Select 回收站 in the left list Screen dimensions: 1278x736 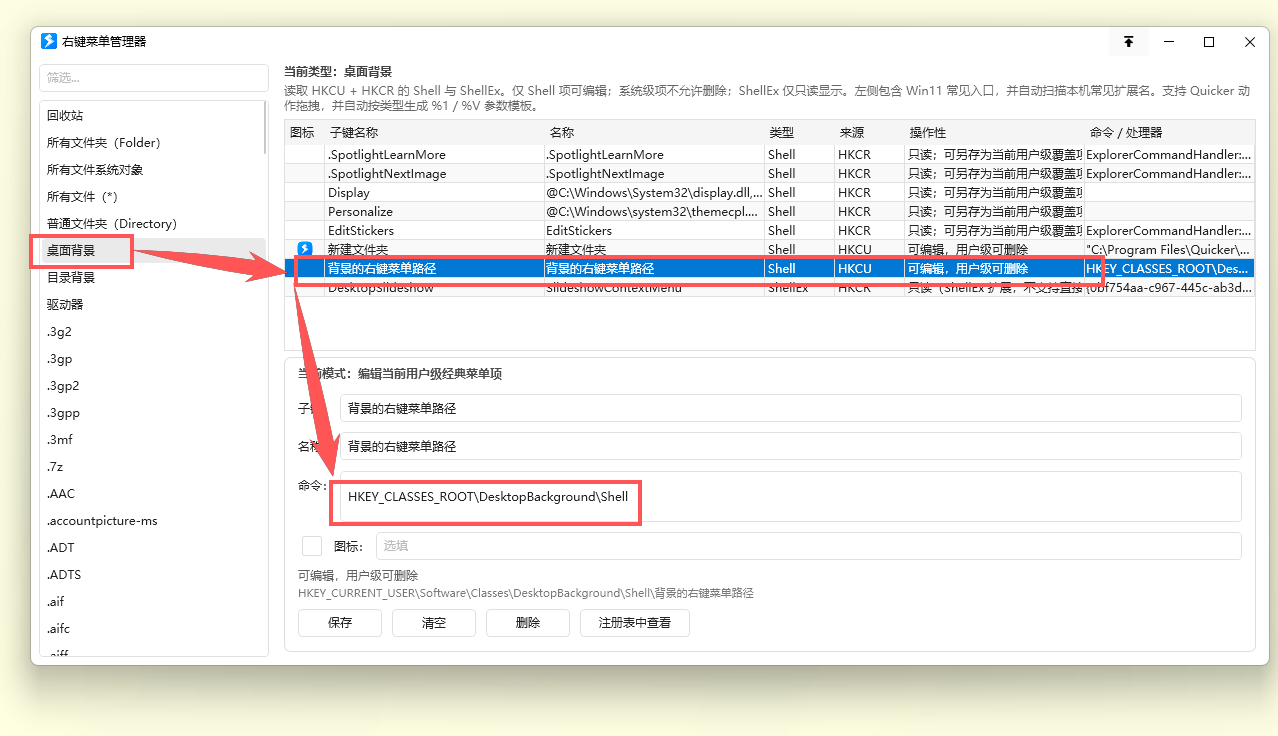tap(65, 116)
